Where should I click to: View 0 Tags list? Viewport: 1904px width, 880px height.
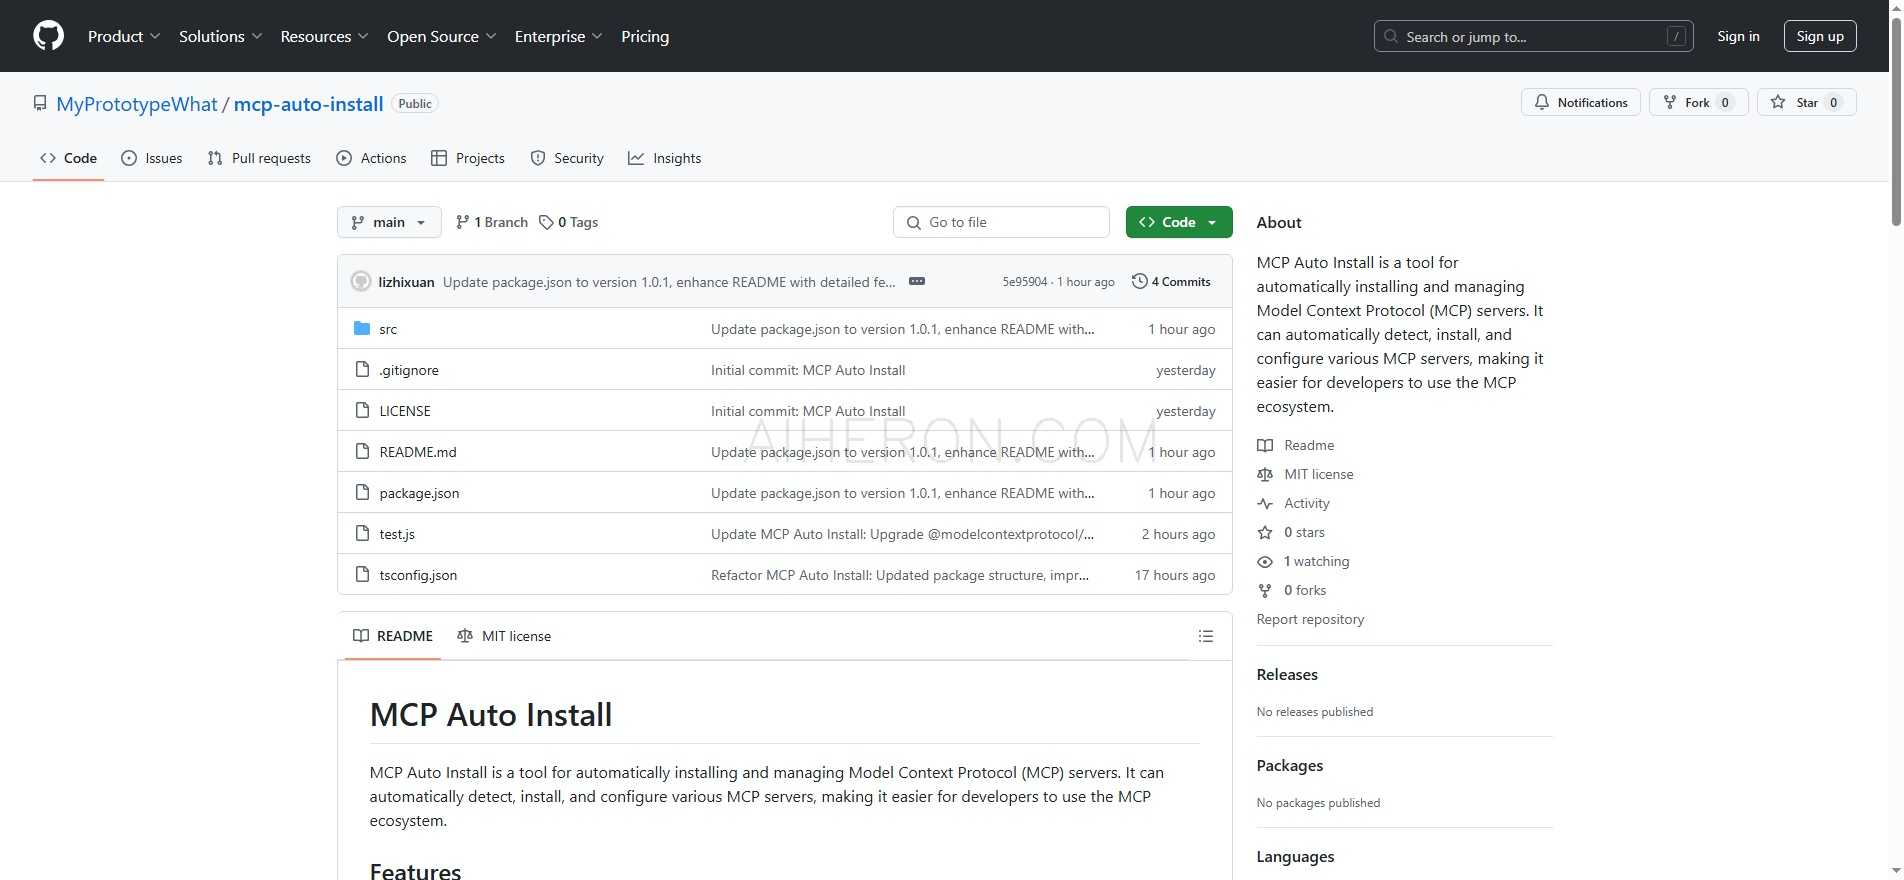(x=568, y=222)
